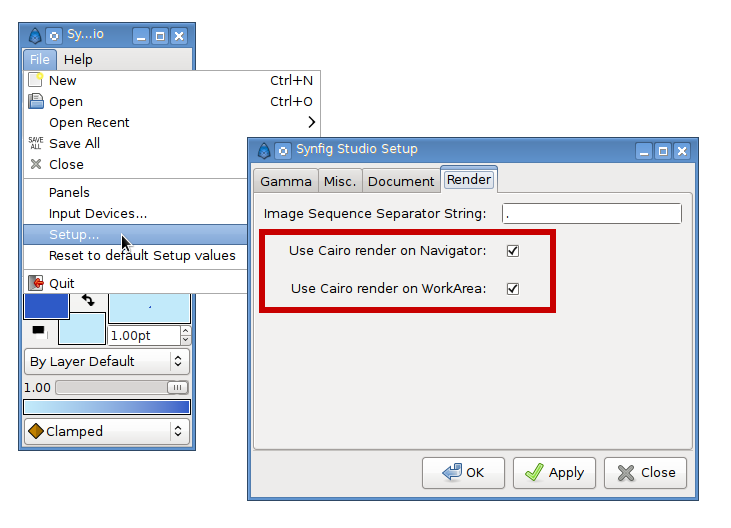
Task: Click the Apply button
Action: [x=554, y=473]
